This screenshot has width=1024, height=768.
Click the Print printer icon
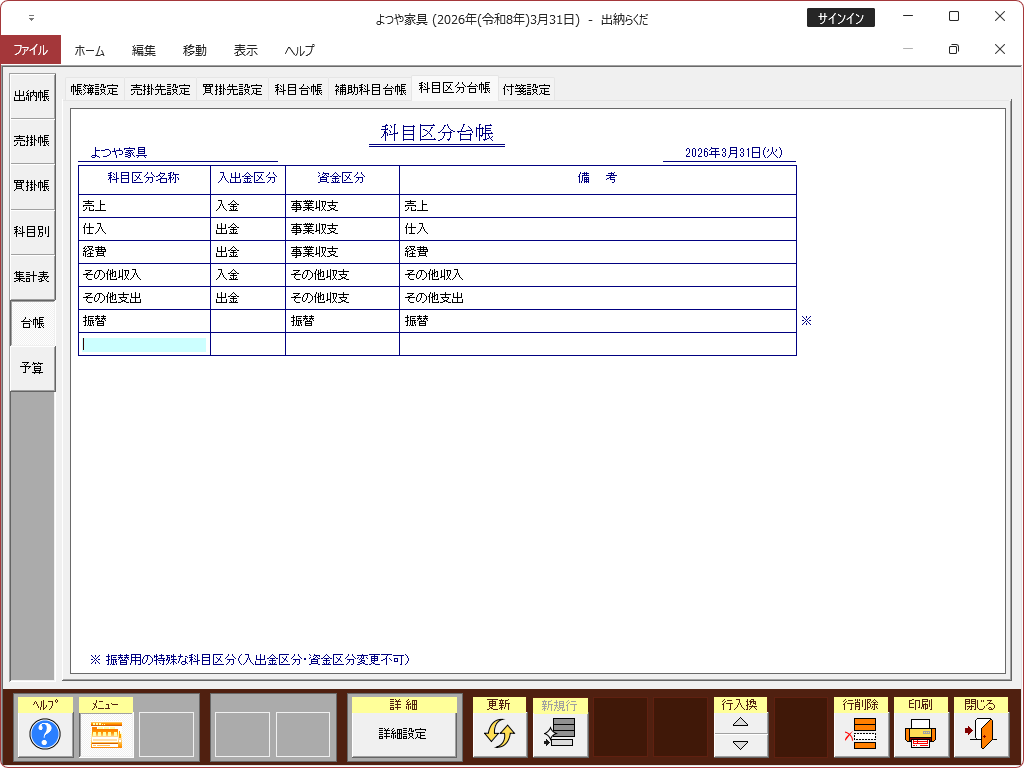coord(920,735)
